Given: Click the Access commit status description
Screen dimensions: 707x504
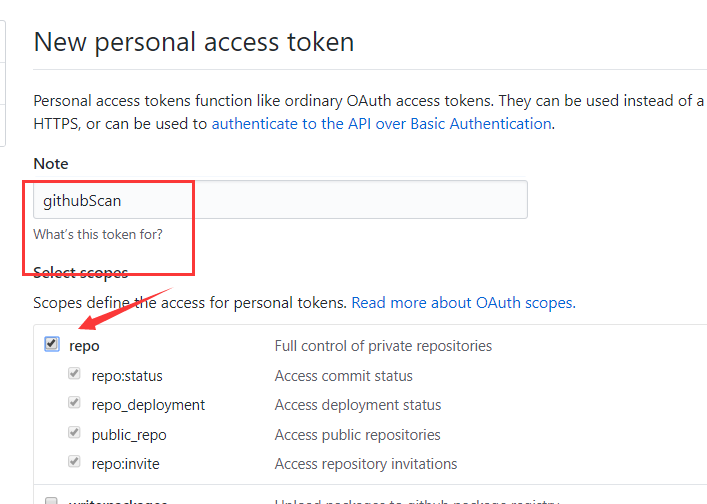Looking at the screenshot, I should click(343, 376).
